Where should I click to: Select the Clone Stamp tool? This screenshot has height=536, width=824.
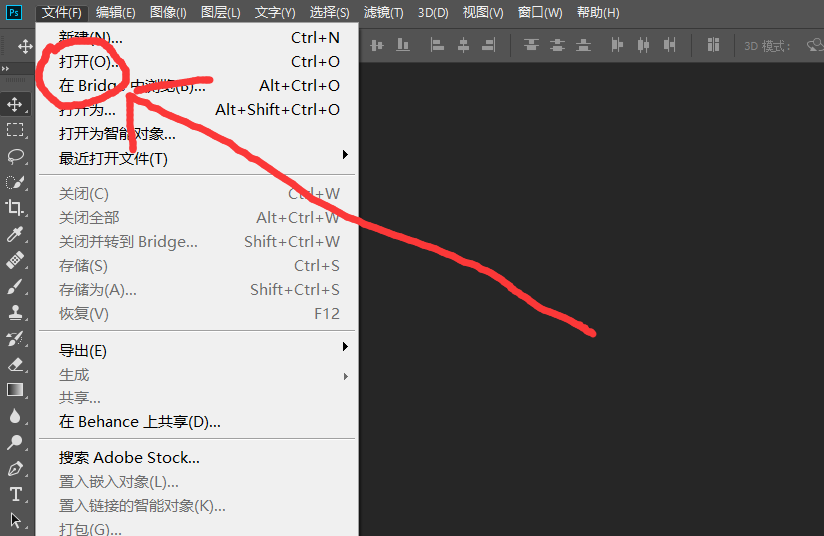(15, 312)
